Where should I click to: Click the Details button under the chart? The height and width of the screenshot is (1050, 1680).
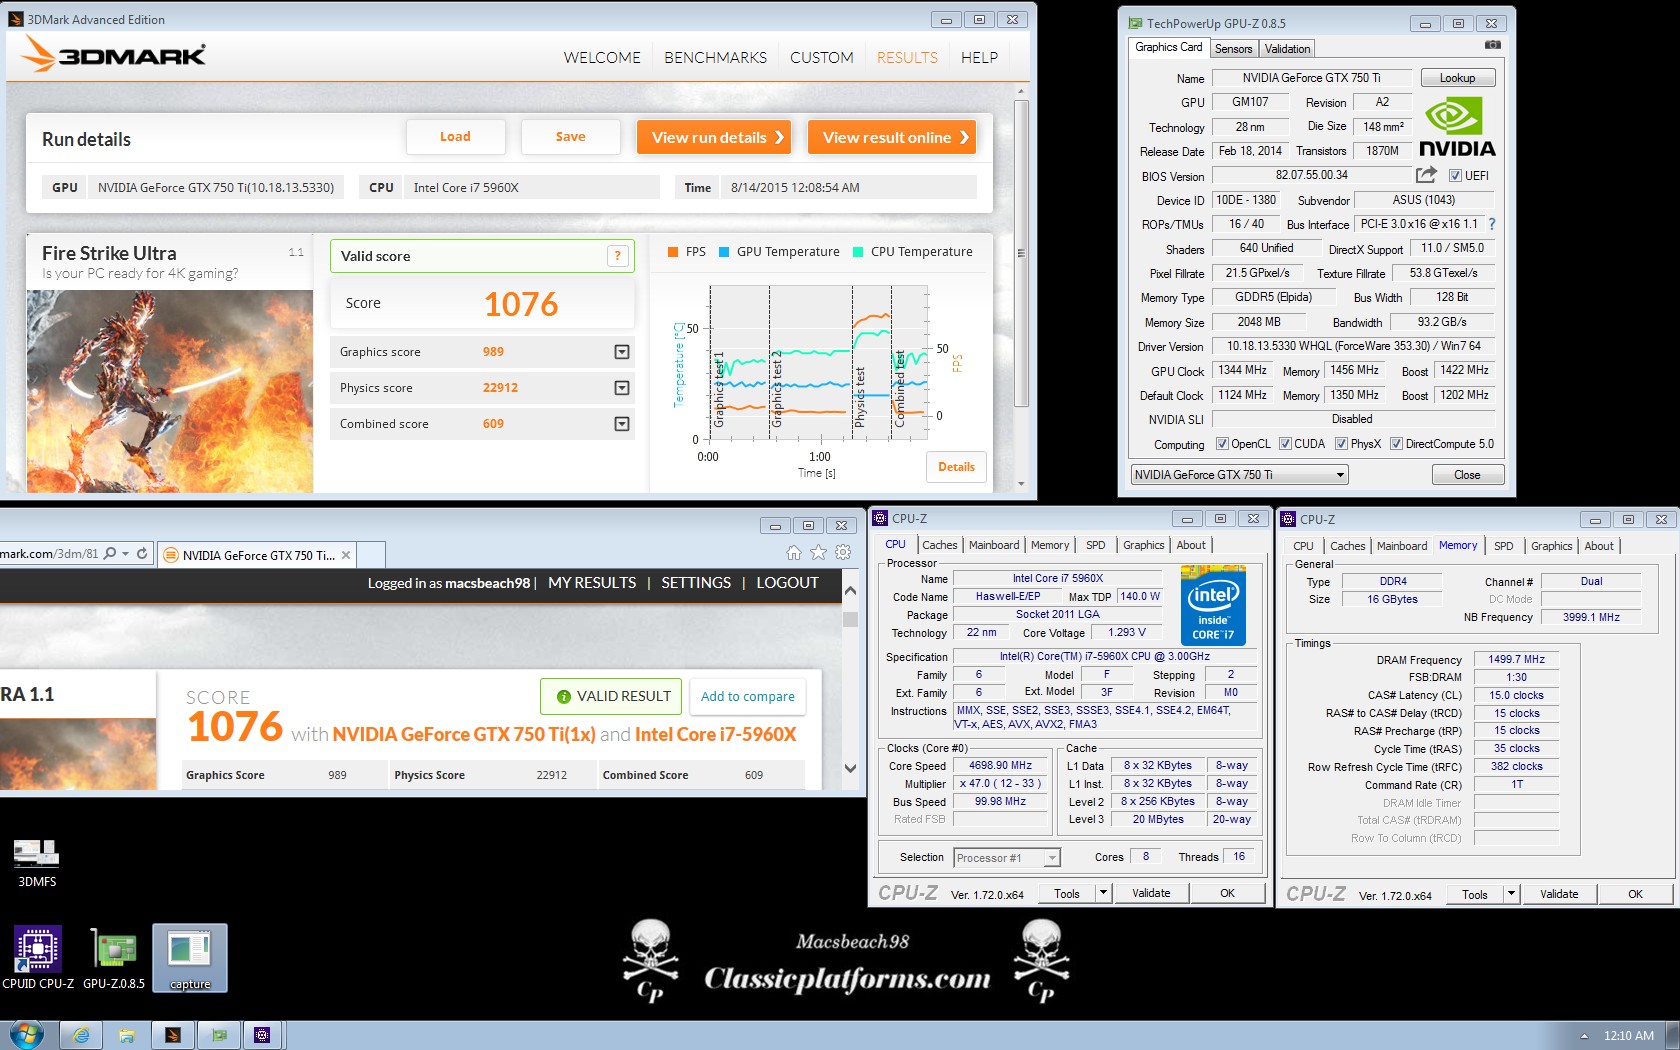pos(956,467)
